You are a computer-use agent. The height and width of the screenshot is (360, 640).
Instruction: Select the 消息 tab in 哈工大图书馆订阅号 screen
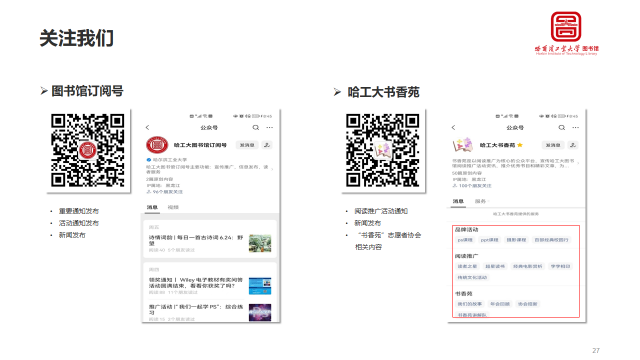coord(152,207)
